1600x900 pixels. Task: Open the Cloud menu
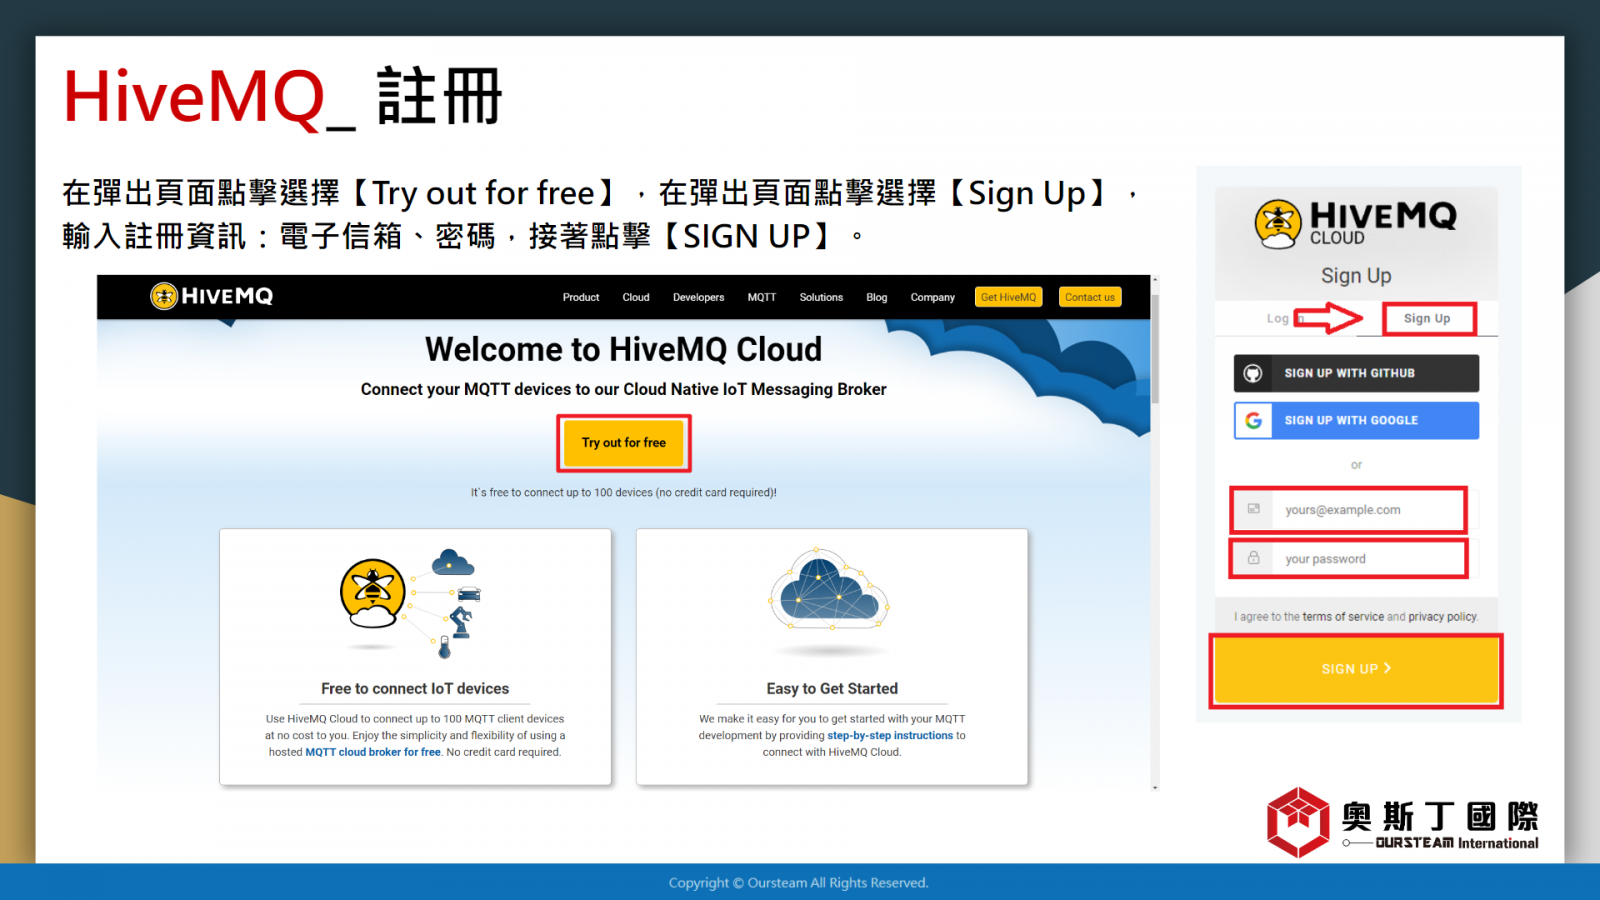pyautogui.click(x=636, y=297)
